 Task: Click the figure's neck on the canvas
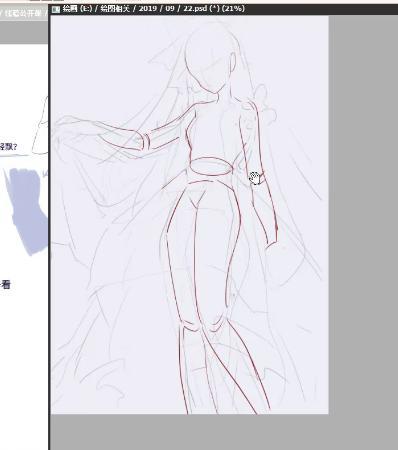coord(218,97)
